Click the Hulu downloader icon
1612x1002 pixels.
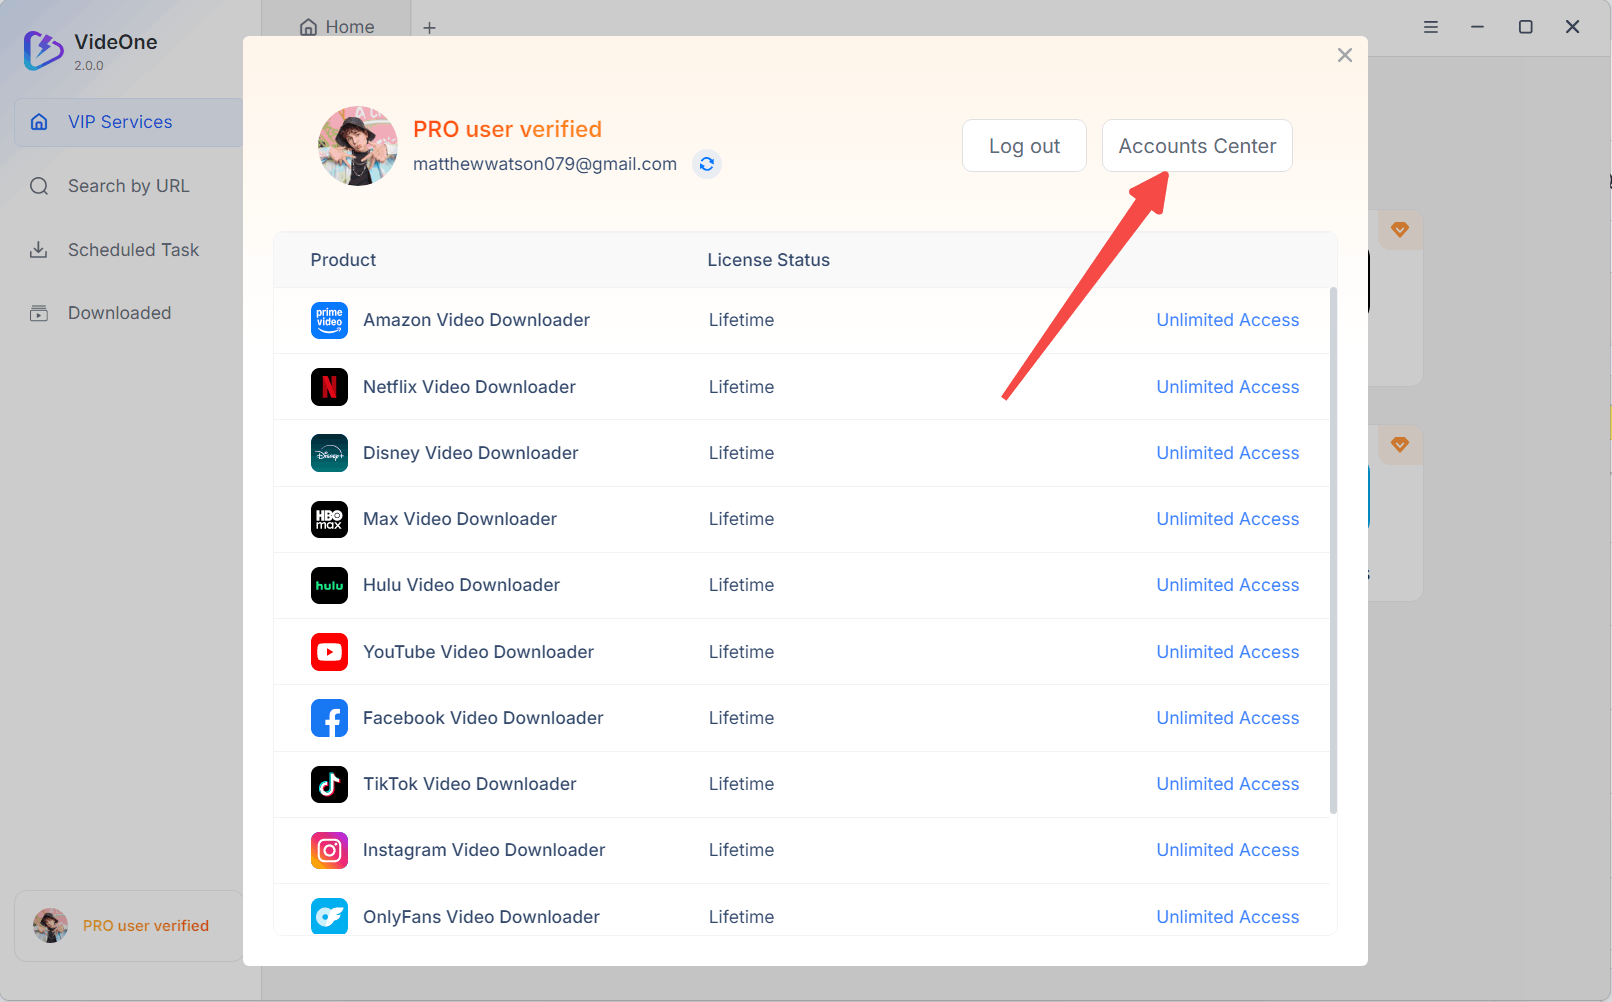click(x=329, y=585)
